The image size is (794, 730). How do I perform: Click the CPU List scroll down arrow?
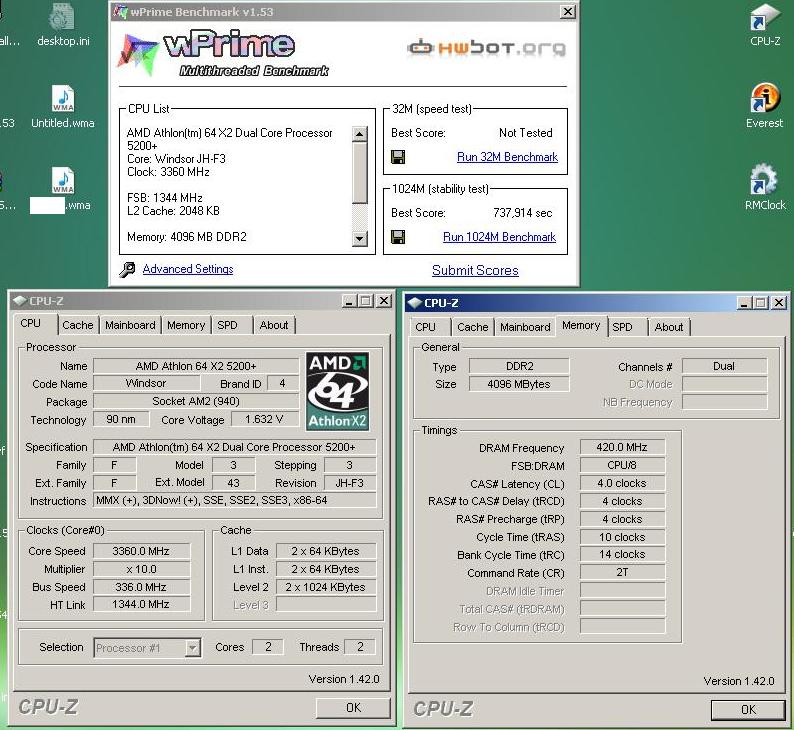[x=360, y=238]
